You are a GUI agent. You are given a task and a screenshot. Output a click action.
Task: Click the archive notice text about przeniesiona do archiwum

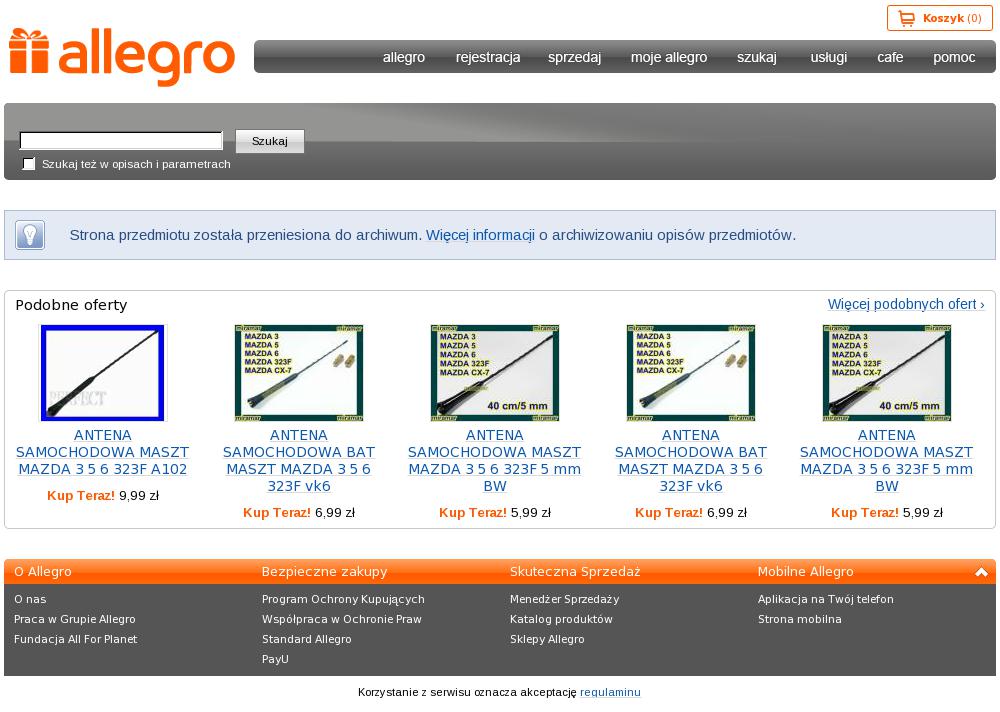click(246, 235)
